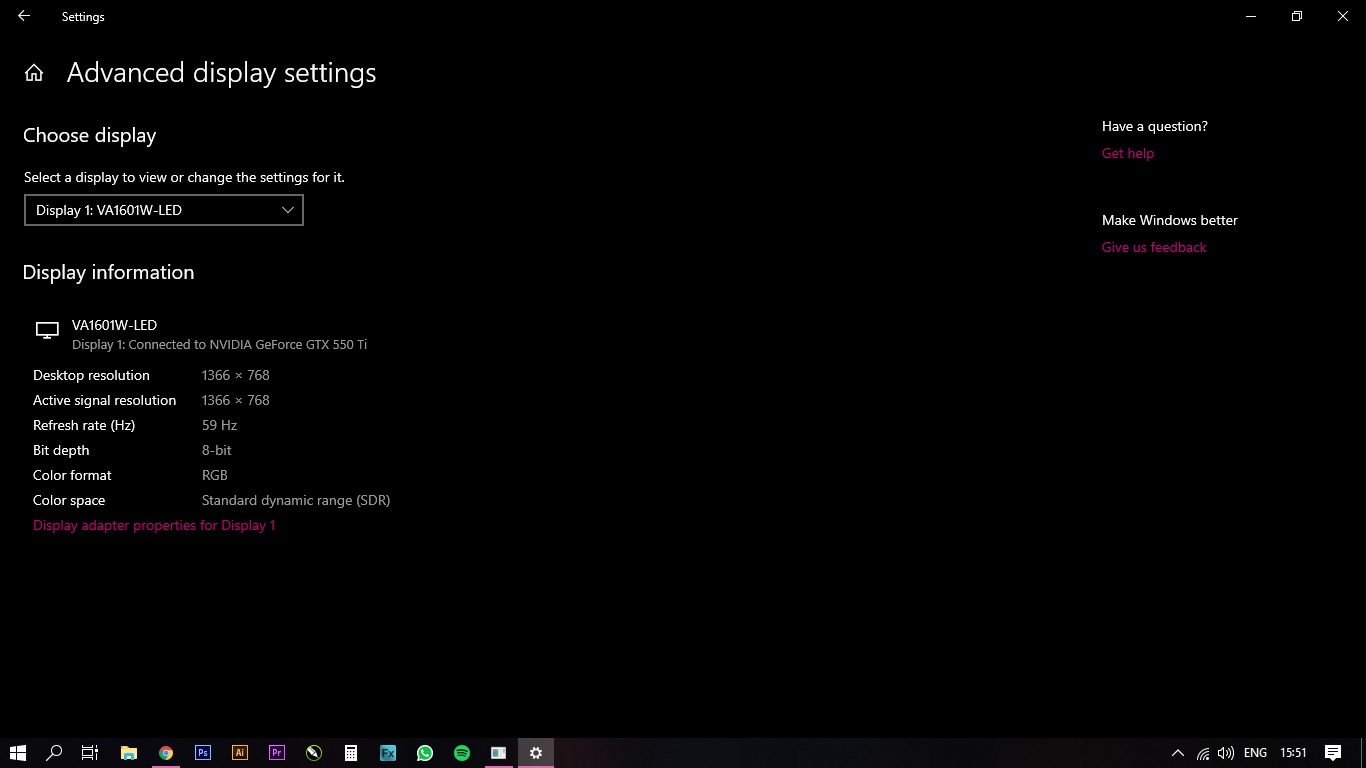Expand hidden icons in the system tray

[x=1177, y=752]
